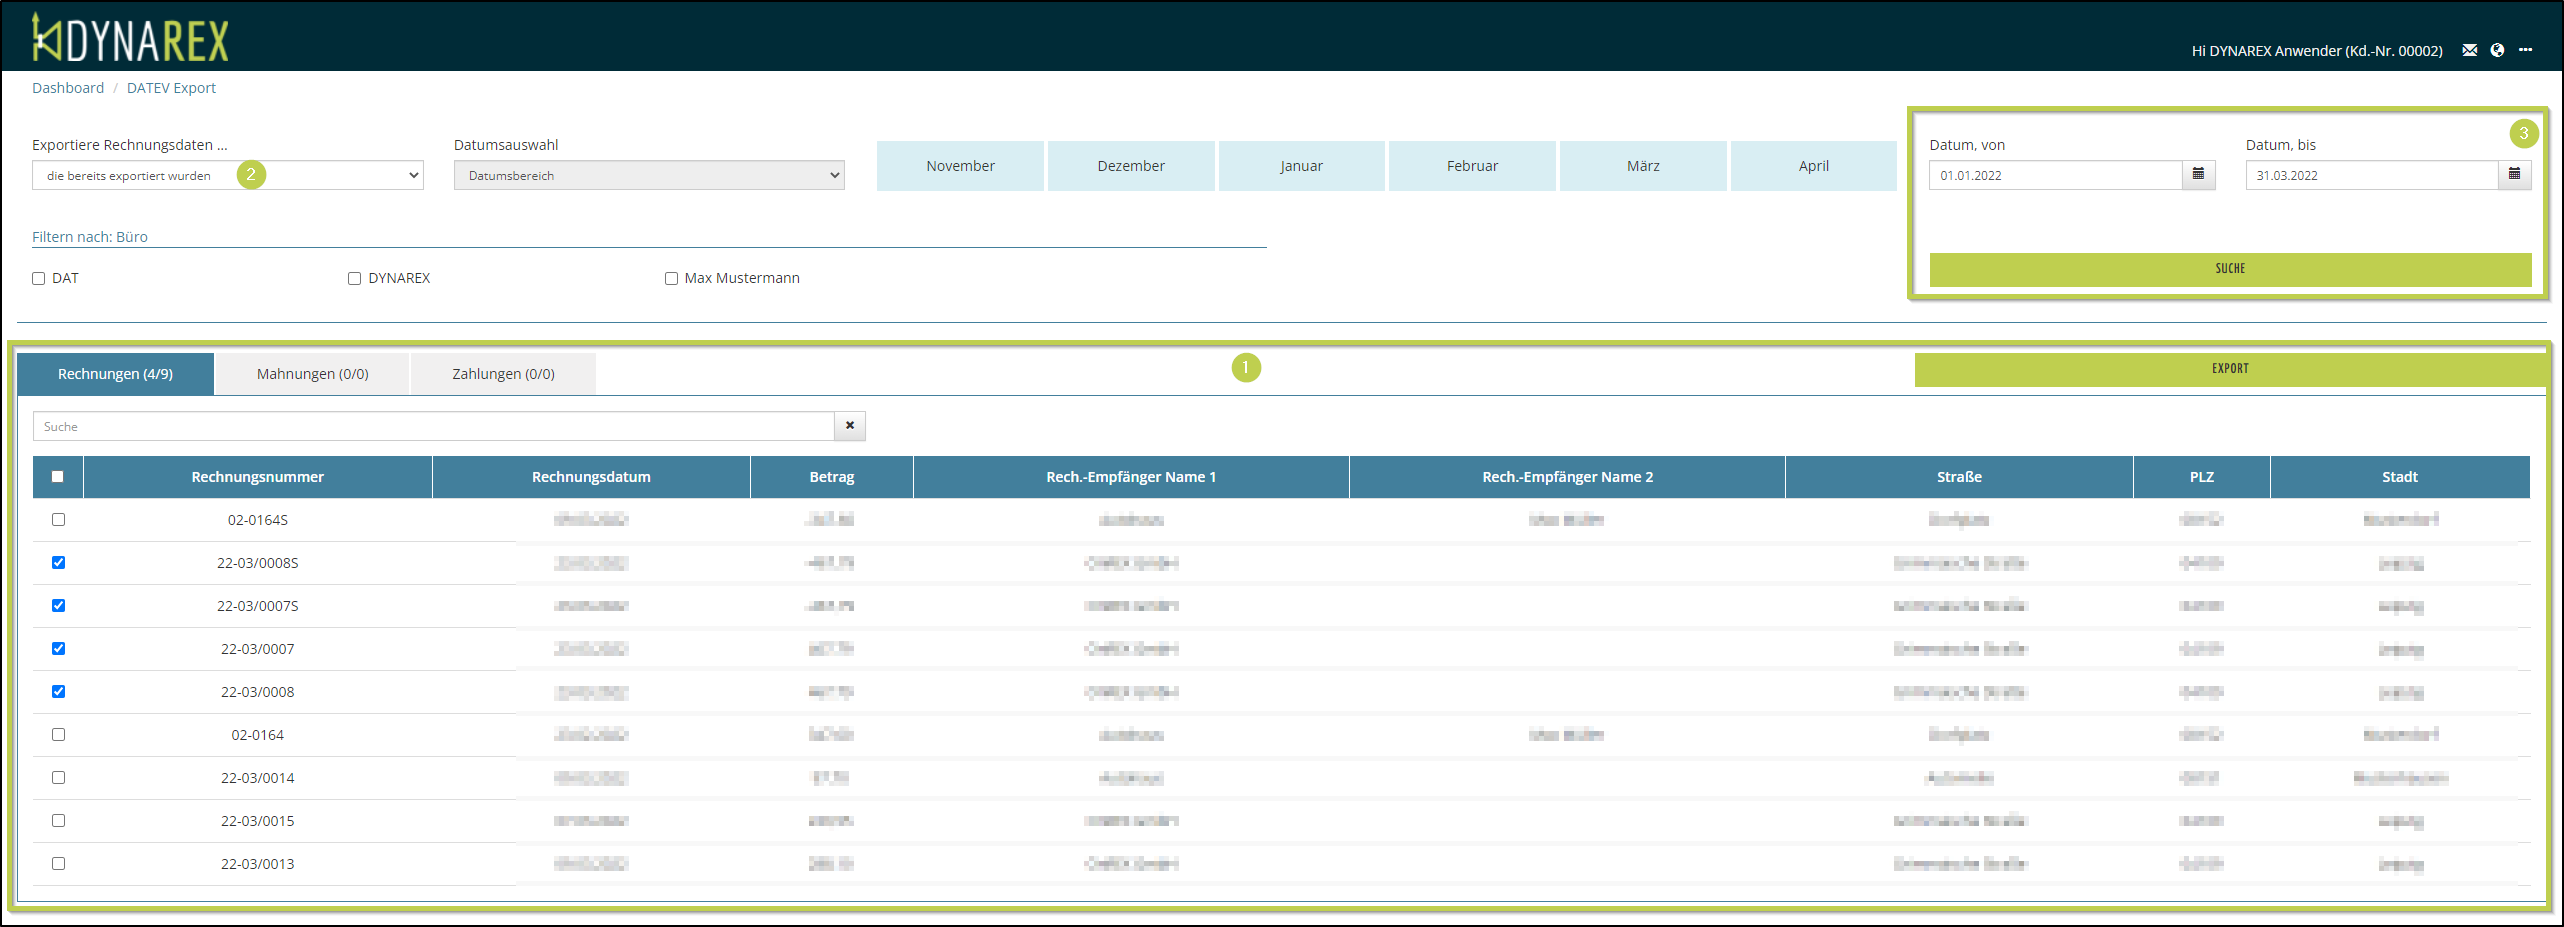
Task: Switch to the Zahlungen (0/0) tab
Action: pos(503,374)
